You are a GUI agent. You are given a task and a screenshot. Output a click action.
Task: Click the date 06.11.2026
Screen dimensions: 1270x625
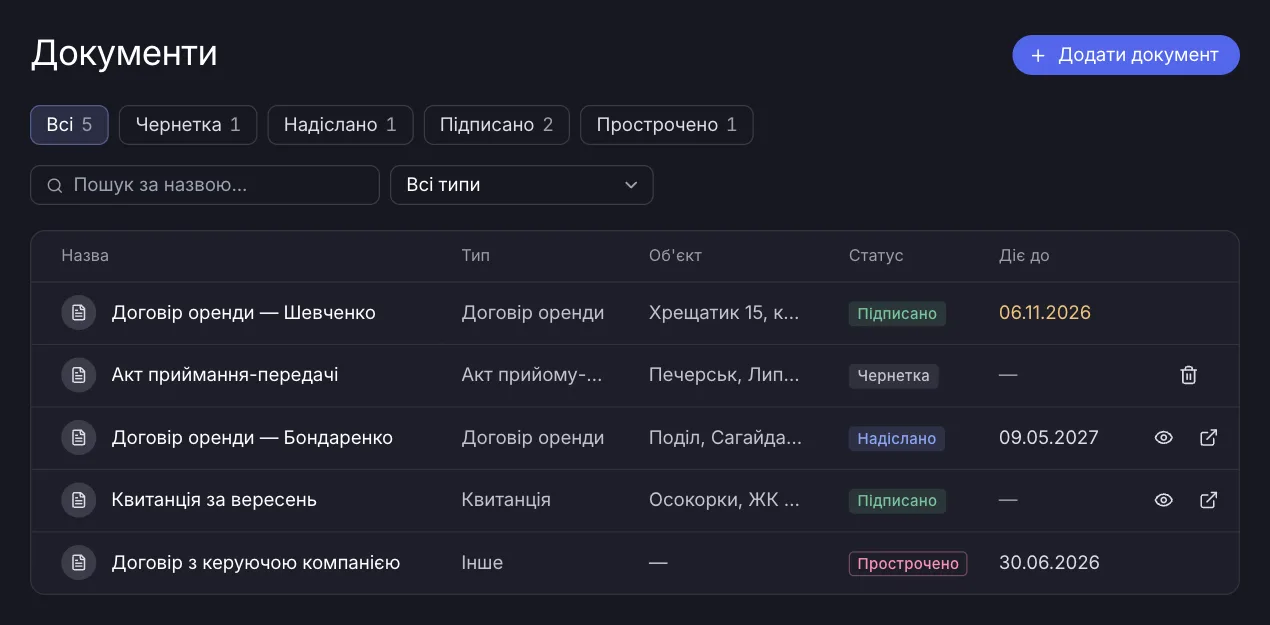(x=1045, y=313)
